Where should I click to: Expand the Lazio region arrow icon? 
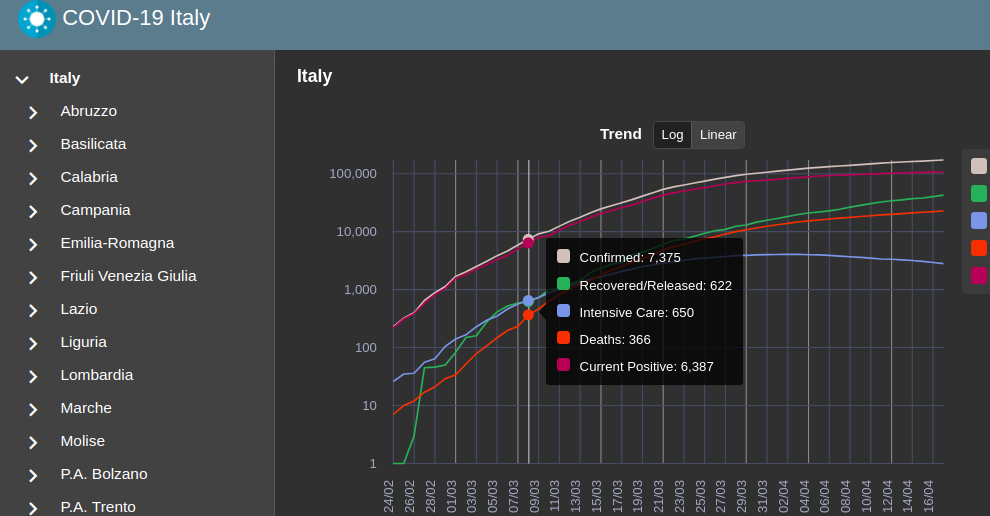[33, 310]
